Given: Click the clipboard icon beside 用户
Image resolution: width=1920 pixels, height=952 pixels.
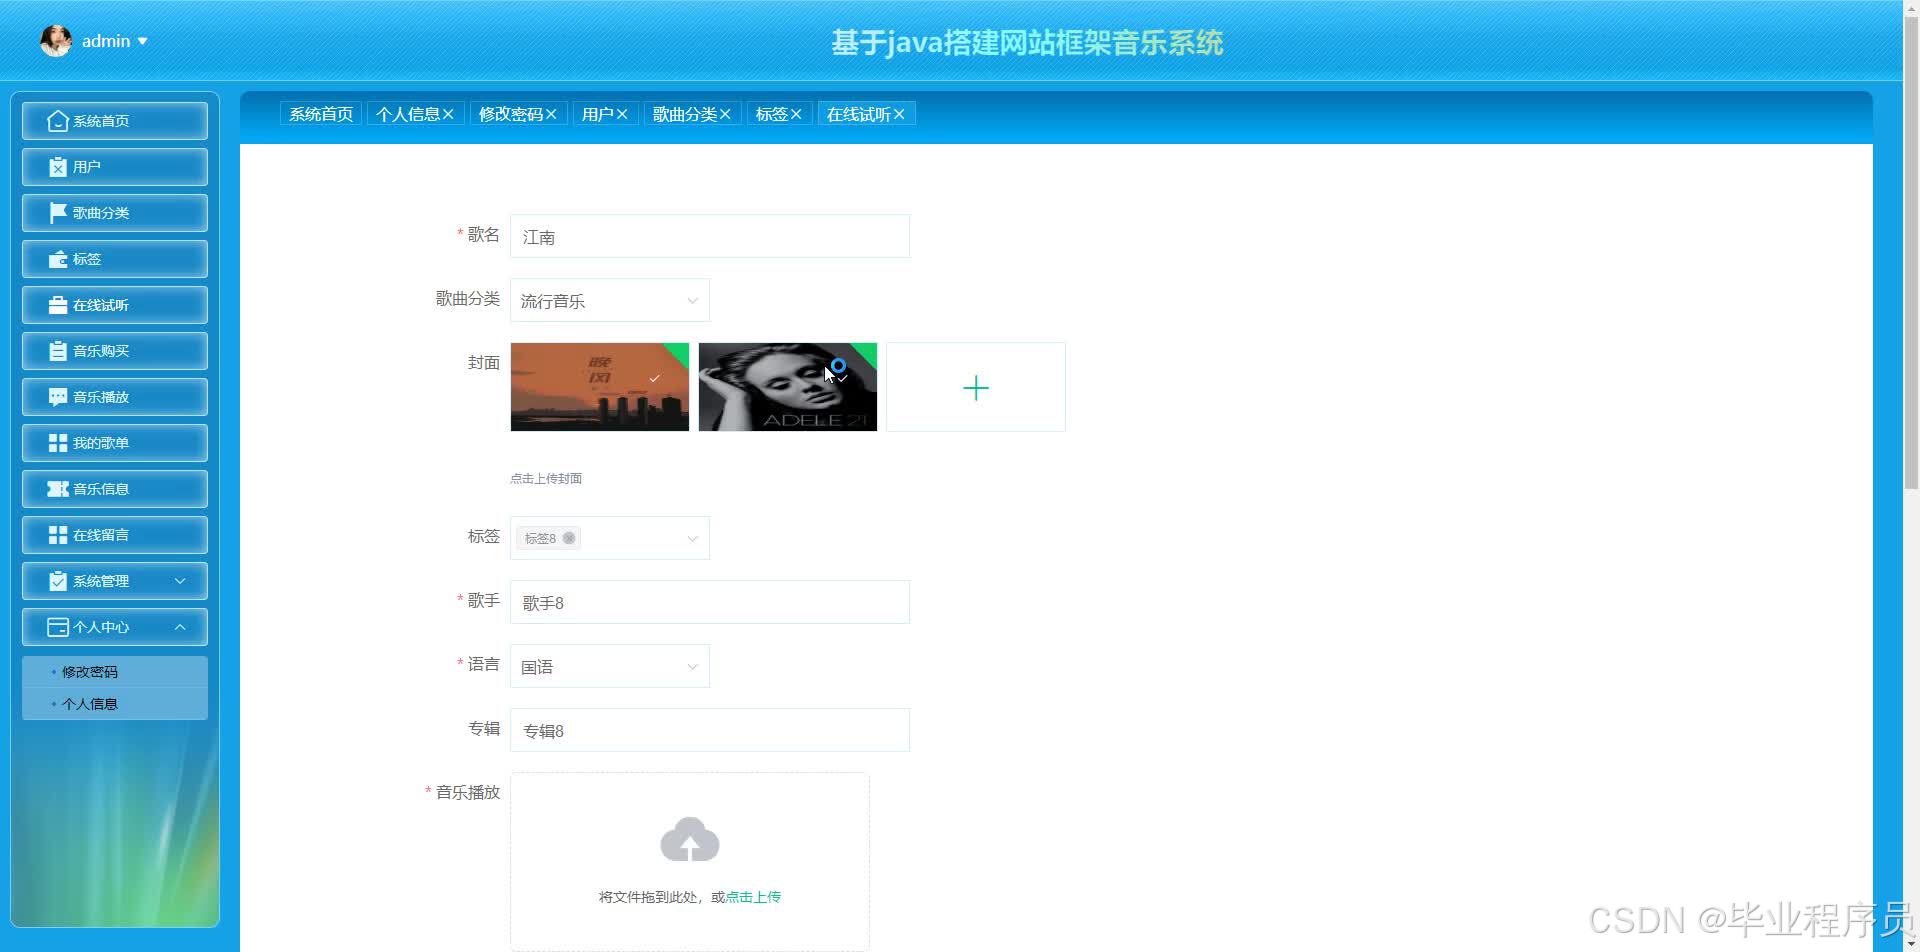Looking at the screenshot, I should tap(58, 167).
